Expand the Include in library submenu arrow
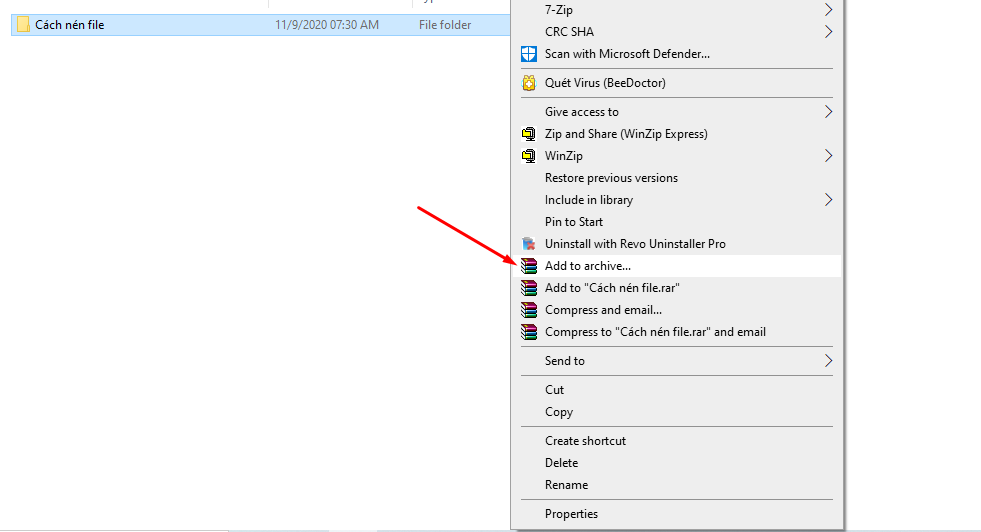 (828, 200)
